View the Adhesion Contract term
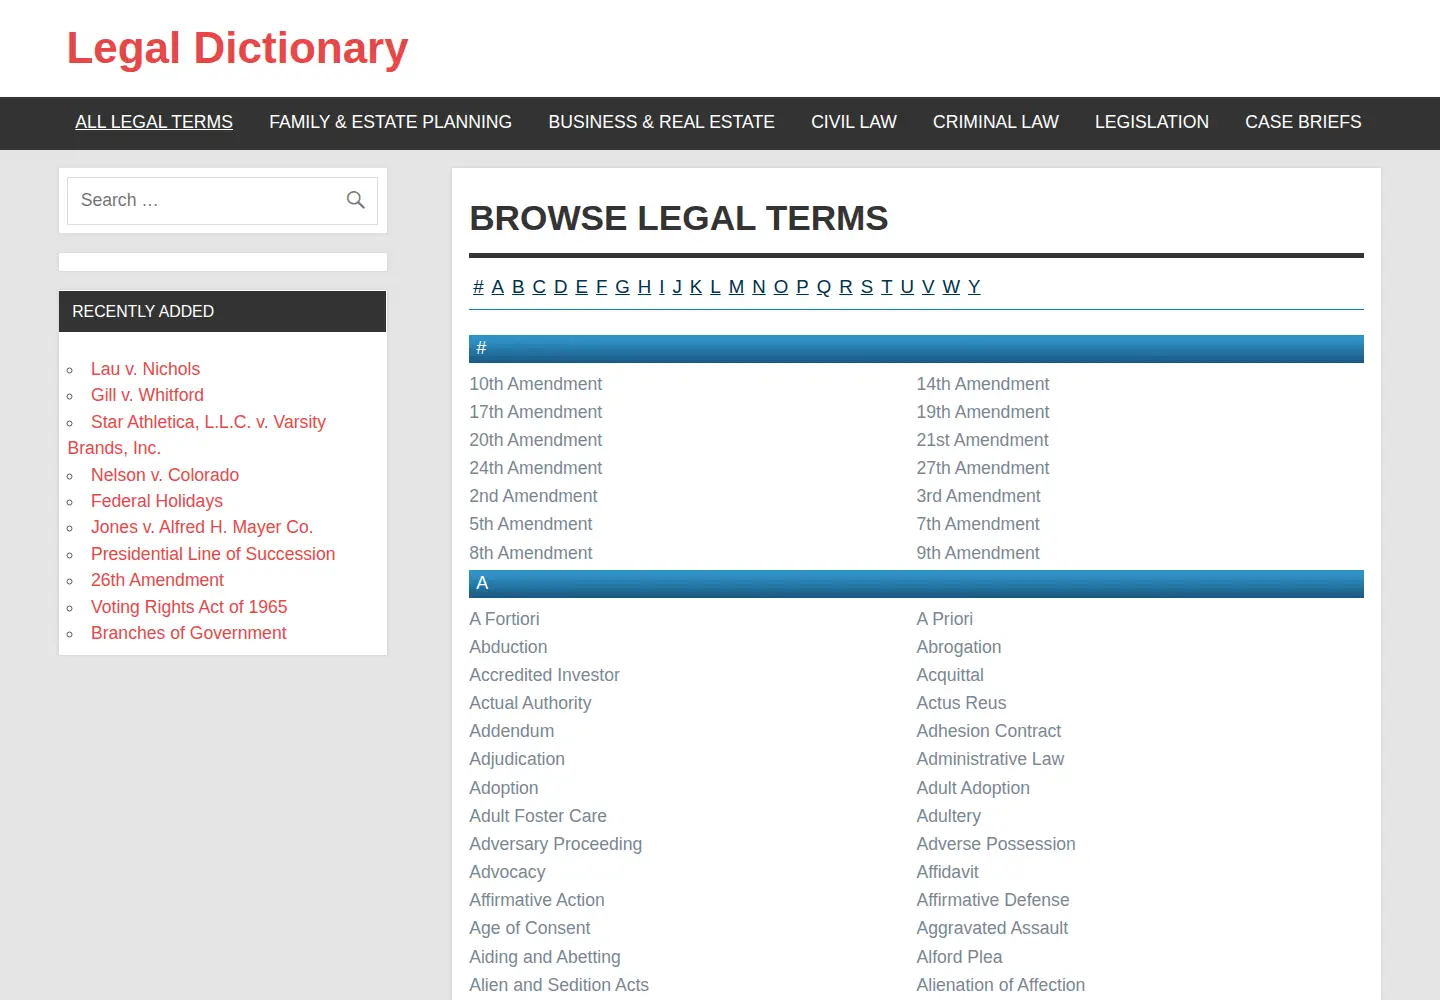This screenshot has width=1440, height=1000. coord(989,731)
